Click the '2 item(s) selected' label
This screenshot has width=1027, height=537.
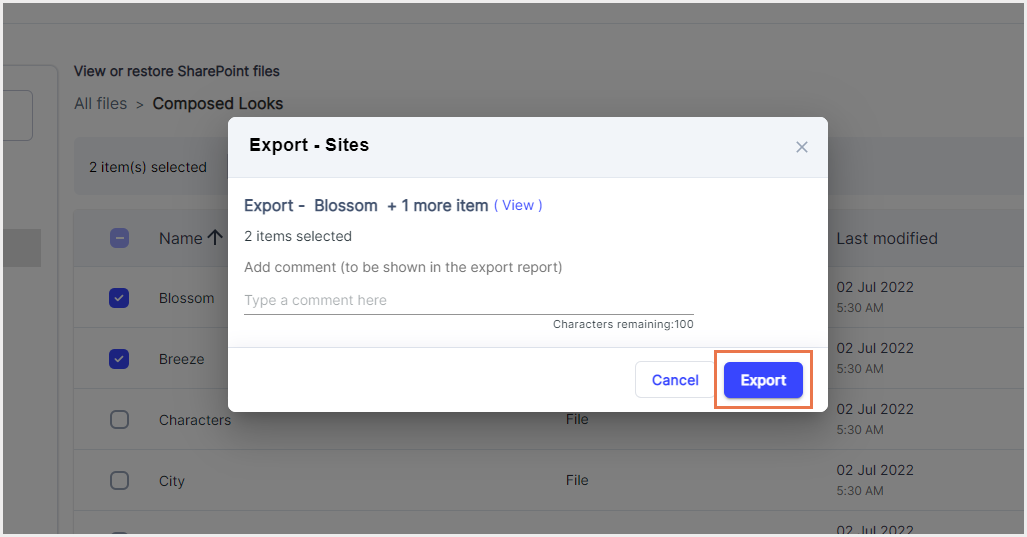pyautogui.click(x=148, y=167)
